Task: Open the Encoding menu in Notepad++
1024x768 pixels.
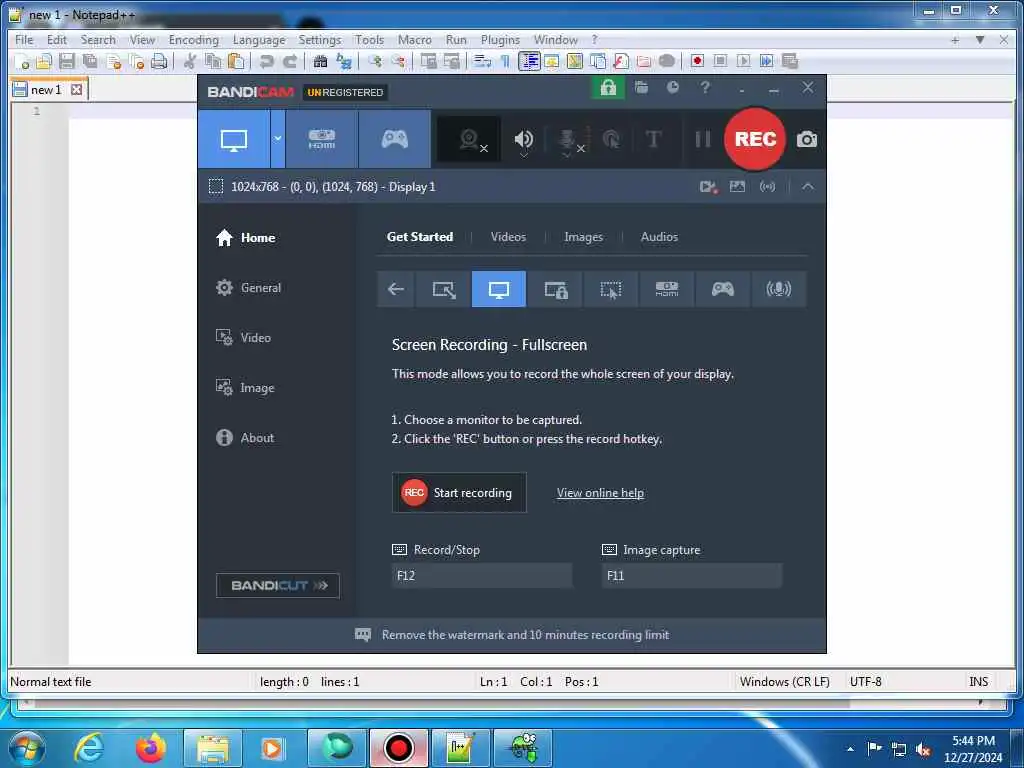Action: 193,40
